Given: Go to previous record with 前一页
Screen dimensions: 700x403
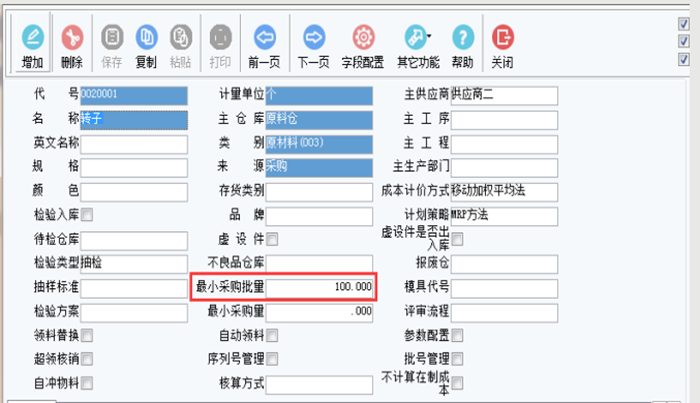Looking at the screenshot, I should [x=265, y=46].
